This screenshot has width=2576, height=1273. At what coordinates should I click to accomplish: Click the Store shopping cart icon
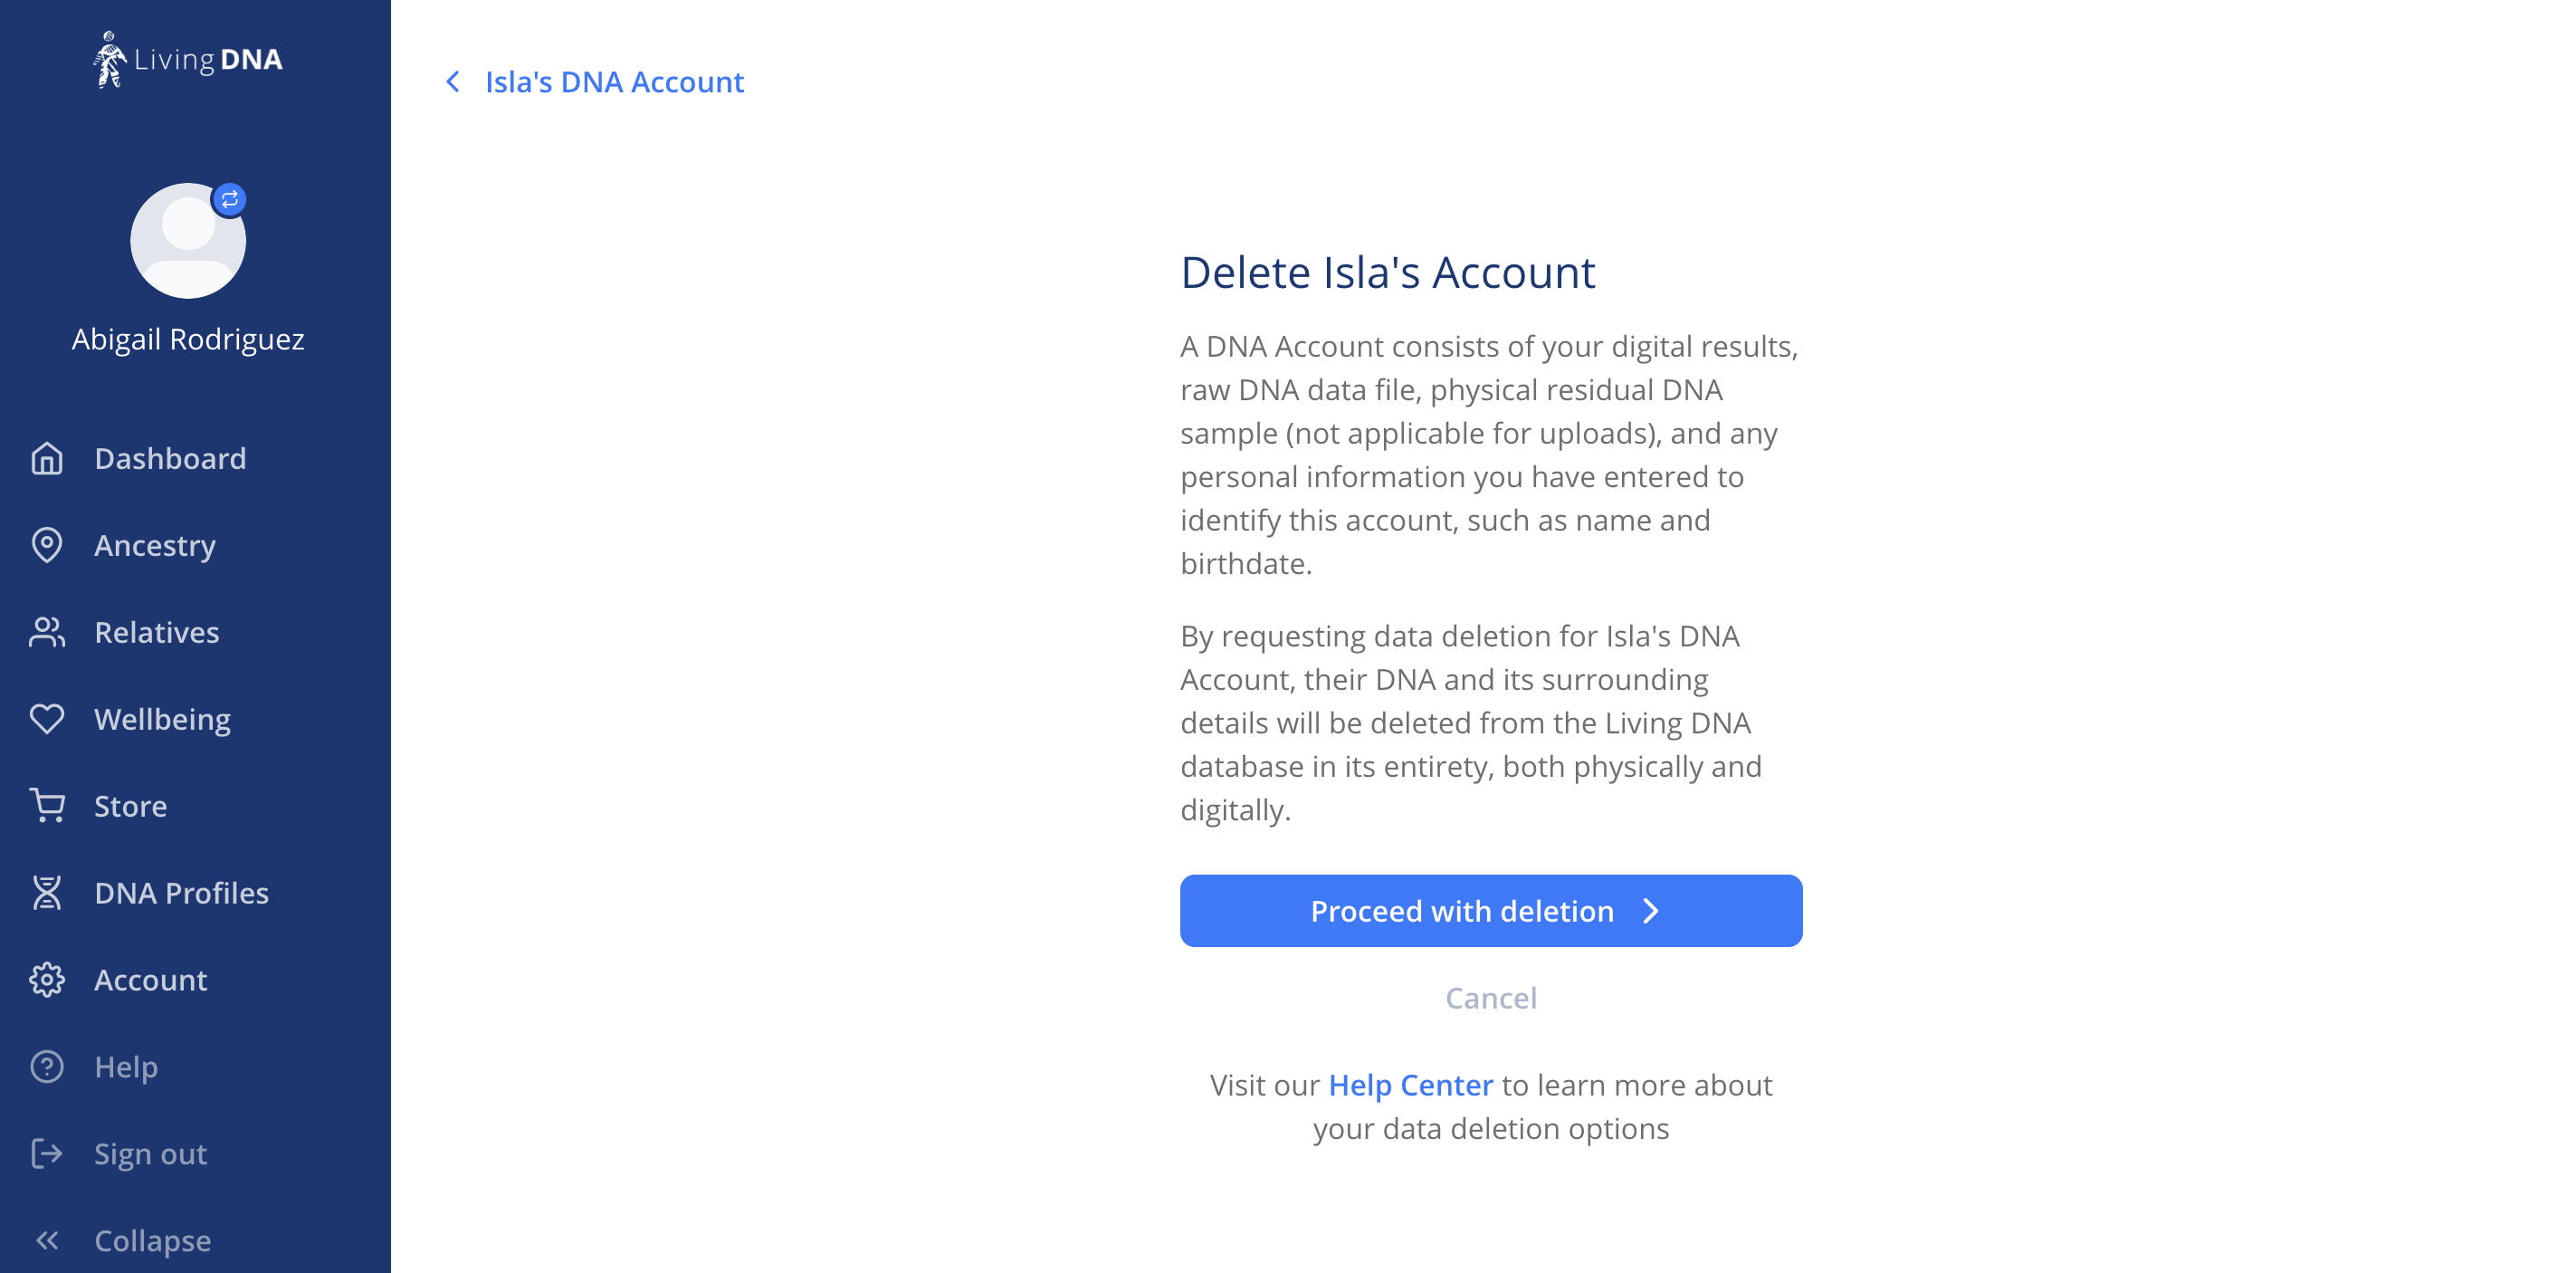47,806
